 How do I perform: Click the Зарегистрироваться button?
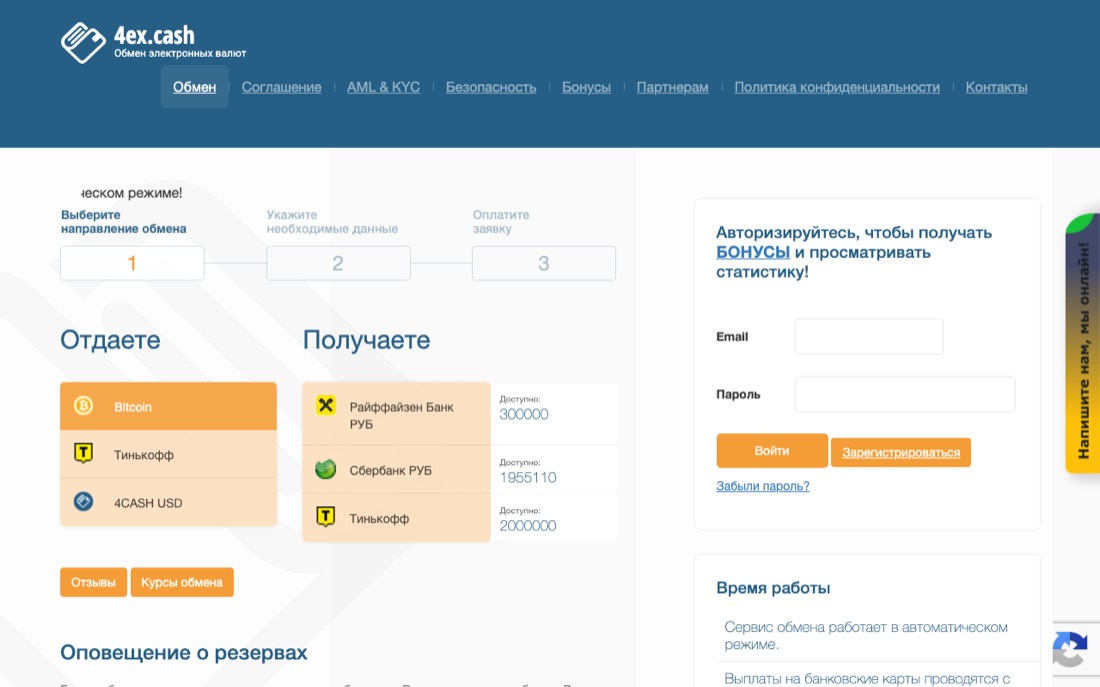pyautogui.click(x=901, y=453)
